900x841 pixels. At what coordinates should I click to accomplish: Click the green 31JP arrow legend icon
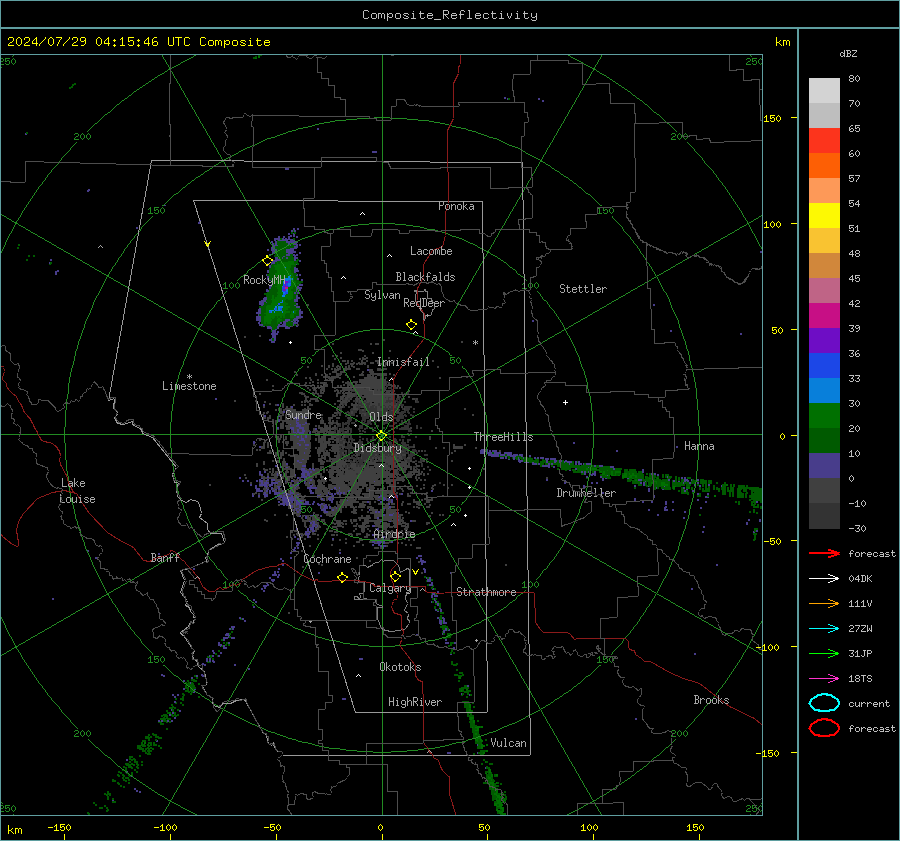point(824,653)
